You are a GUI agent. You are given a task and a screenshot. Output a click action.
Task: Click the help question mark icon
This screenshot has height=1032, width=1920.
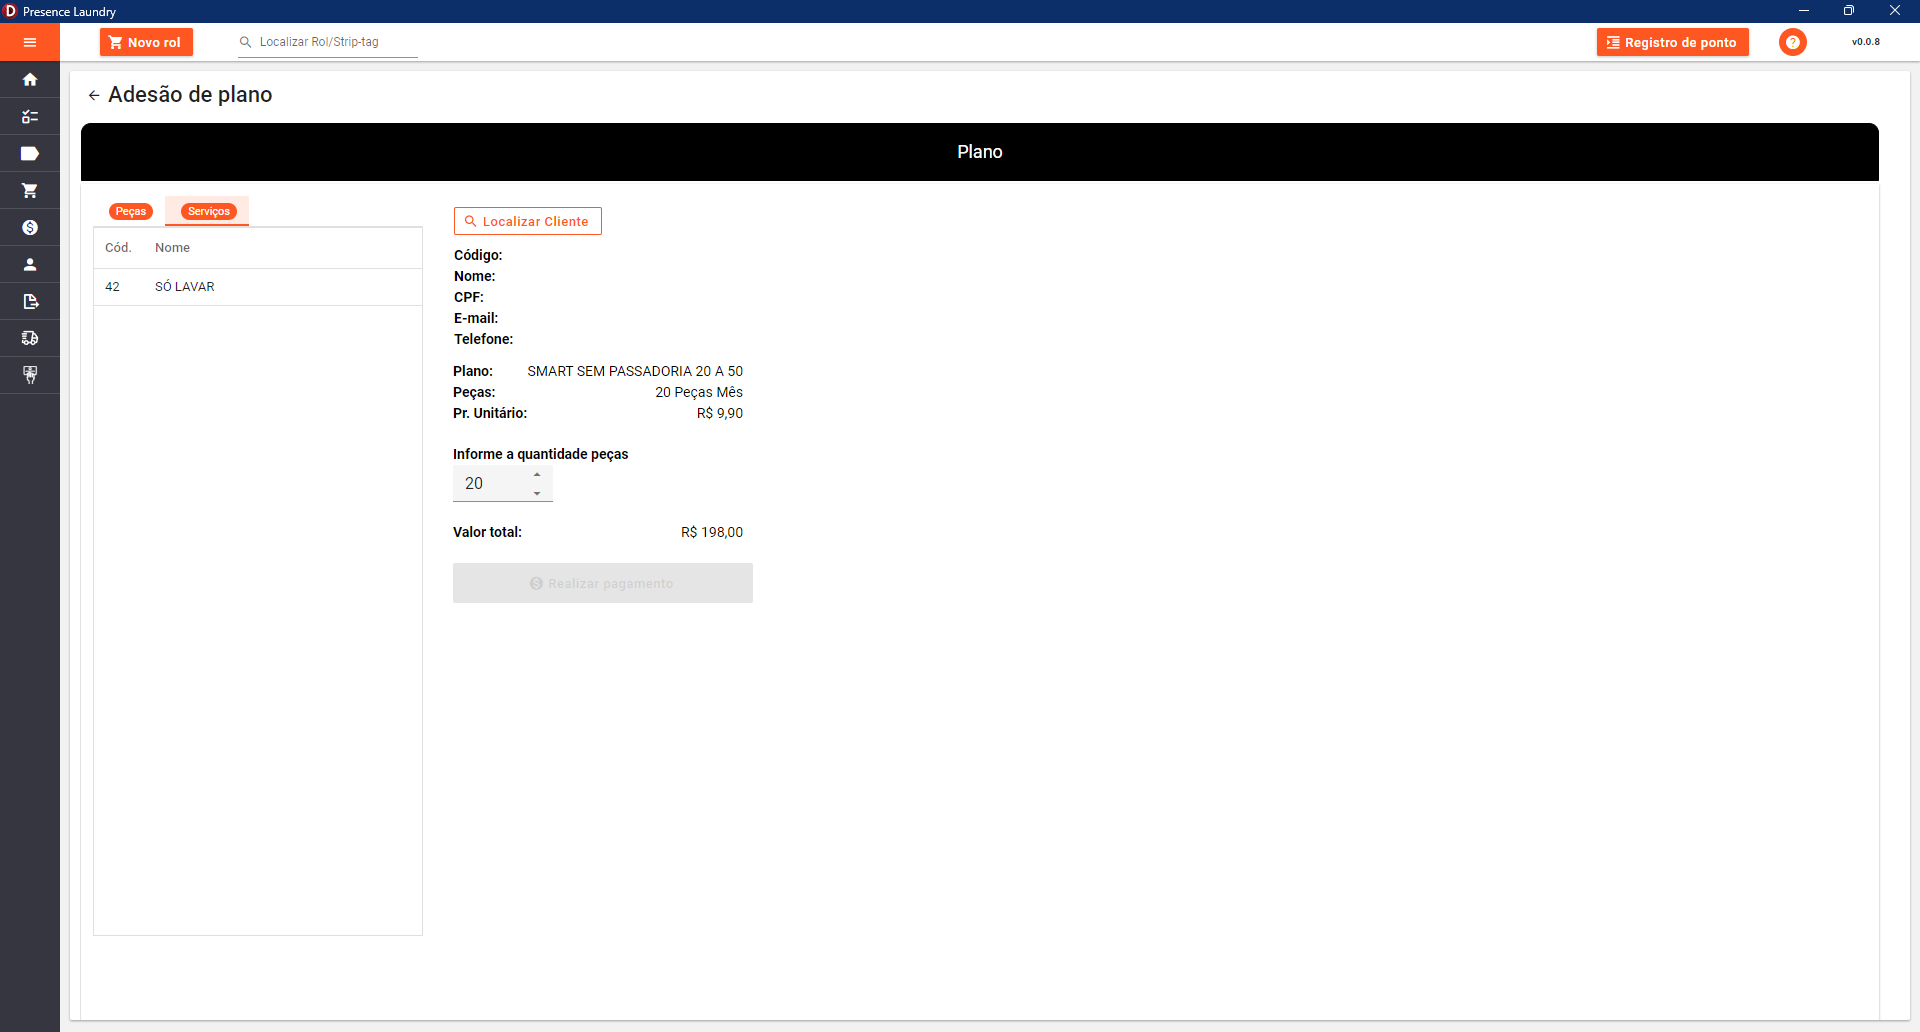point(1793,42)
